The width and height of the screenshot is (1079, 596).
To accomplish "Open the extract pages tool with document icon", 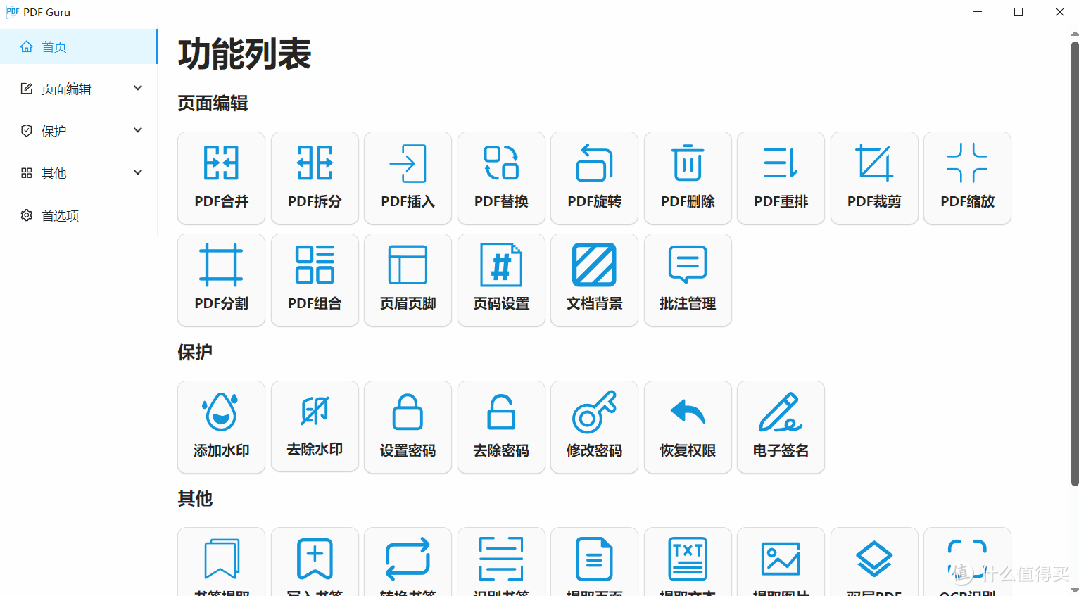I will [x=594, y=562].
